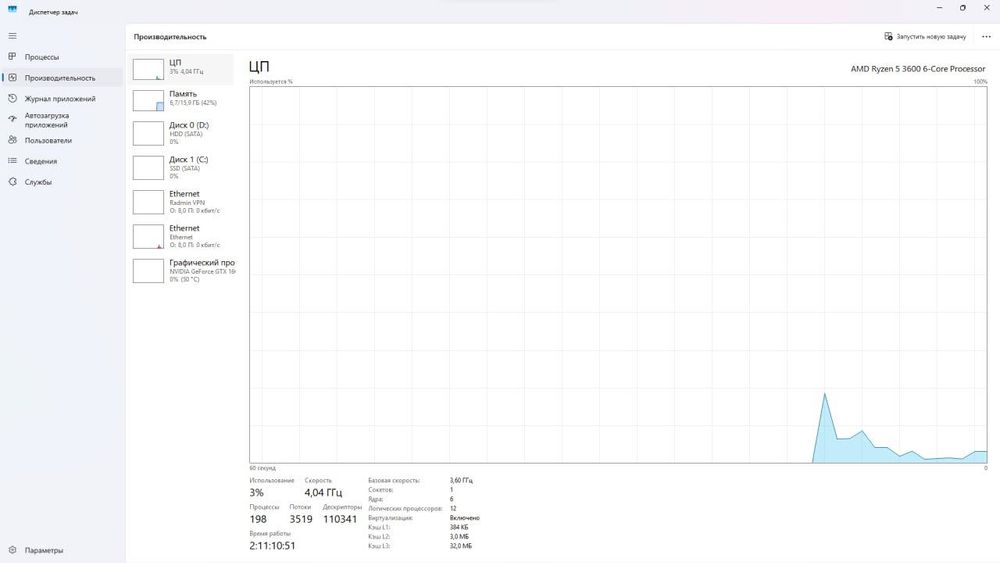This screenshot has height=563, width=1000.
Task: Click the Диск 0 (D:) label
Action: click(x=189, y=125)
